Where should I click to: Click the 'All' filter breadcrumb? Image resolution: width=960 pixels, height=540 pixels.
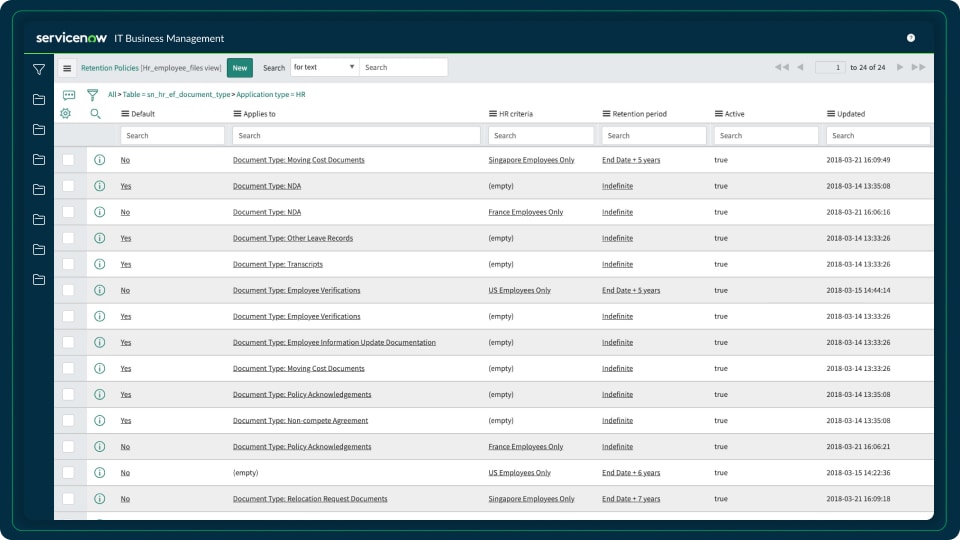click(x=112, y=94)
